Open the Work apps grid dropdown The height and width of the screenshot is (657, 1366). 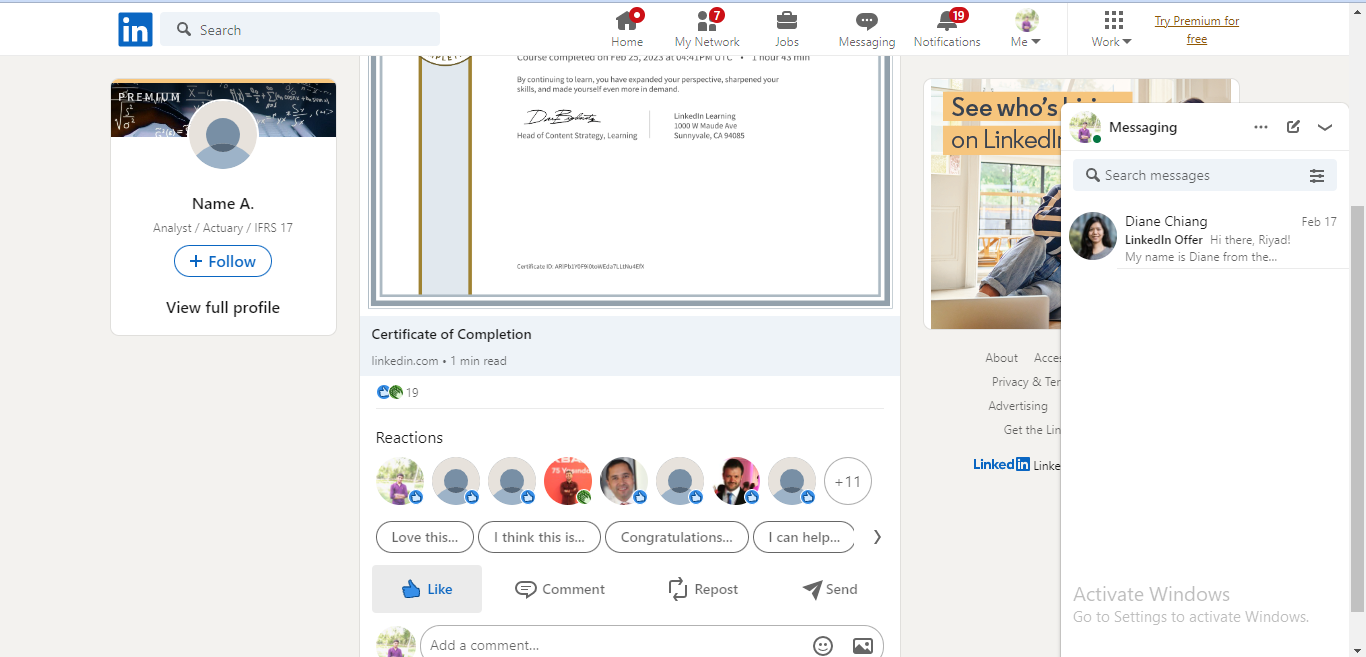point(1112,29)
